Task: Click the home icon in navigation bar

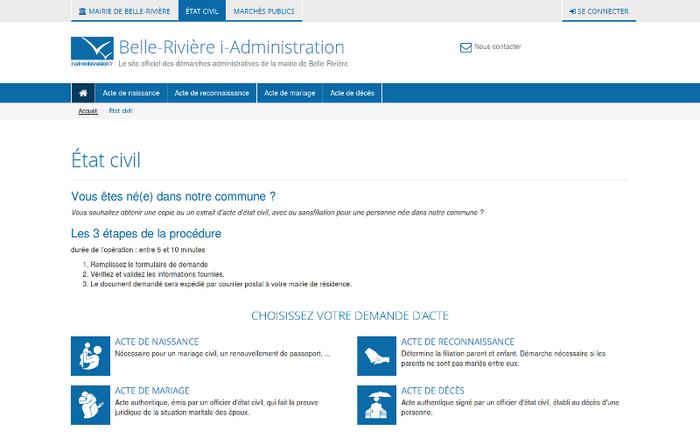Action: (82, 93)
